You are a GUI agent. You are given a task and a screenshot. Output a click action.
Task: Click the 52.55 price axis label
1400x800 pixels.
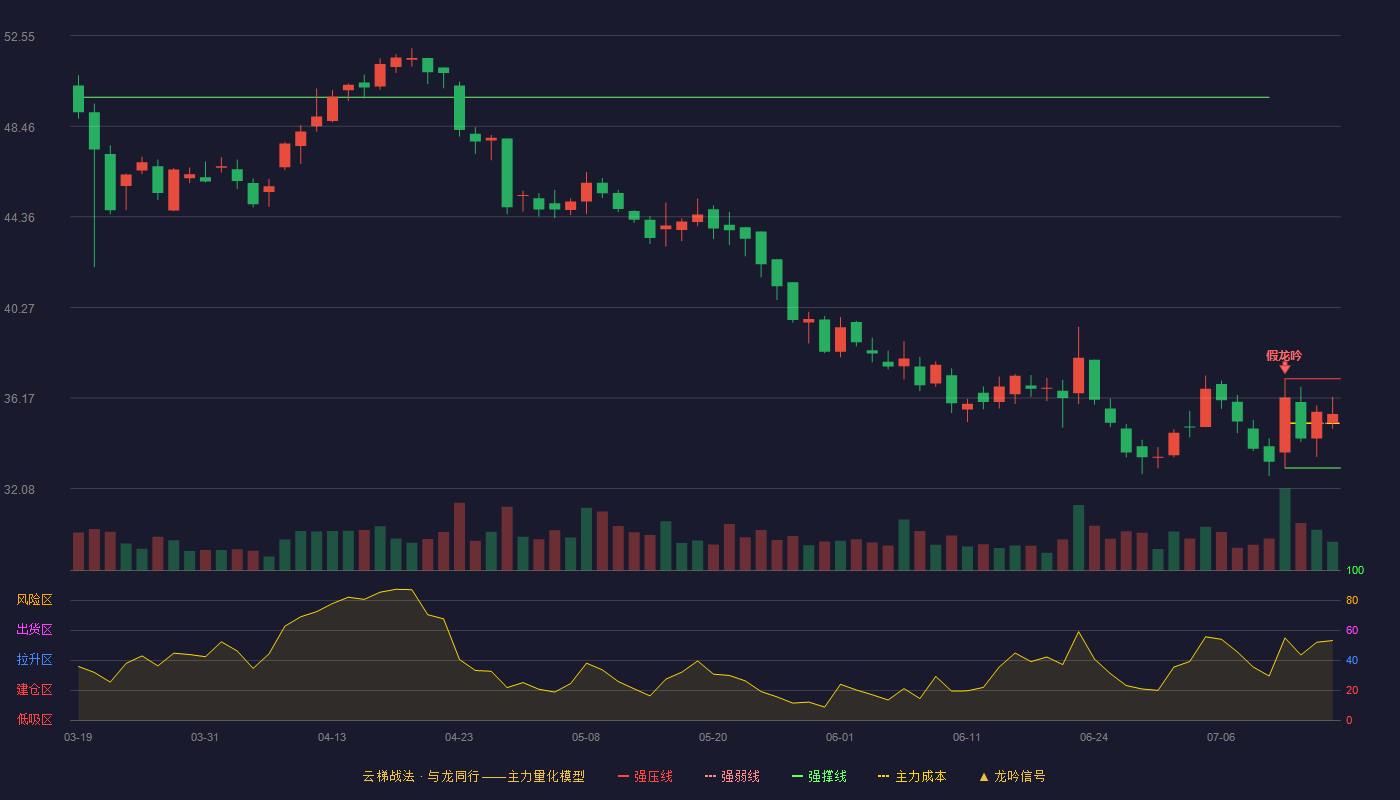(19, 36)
